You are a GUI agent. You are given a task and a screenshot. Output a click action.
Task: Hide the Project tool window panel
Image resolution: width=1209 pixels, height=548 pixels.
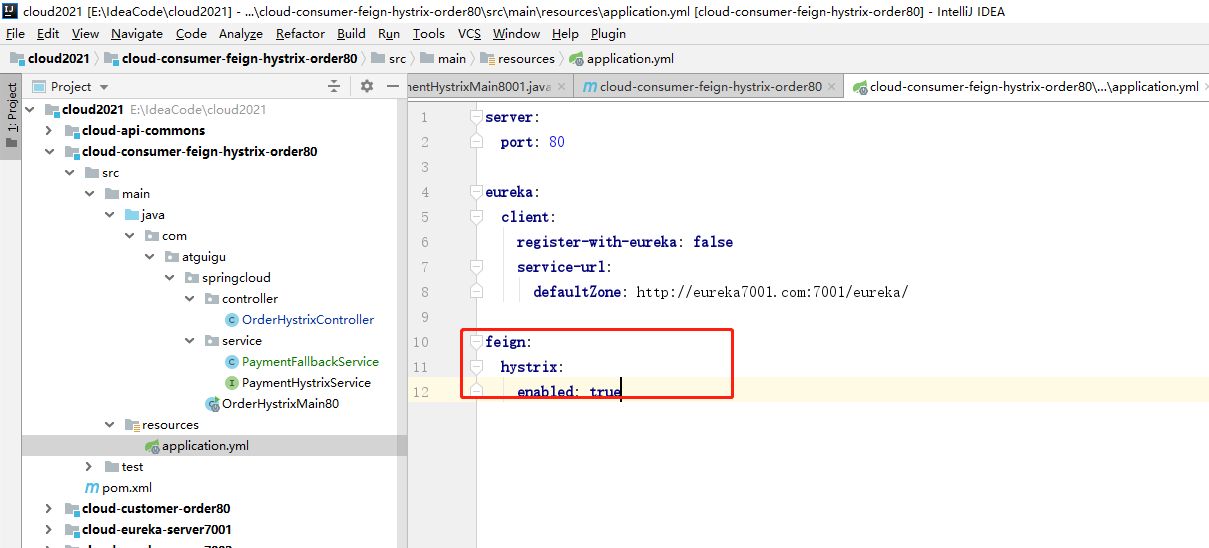pos(391,87)
